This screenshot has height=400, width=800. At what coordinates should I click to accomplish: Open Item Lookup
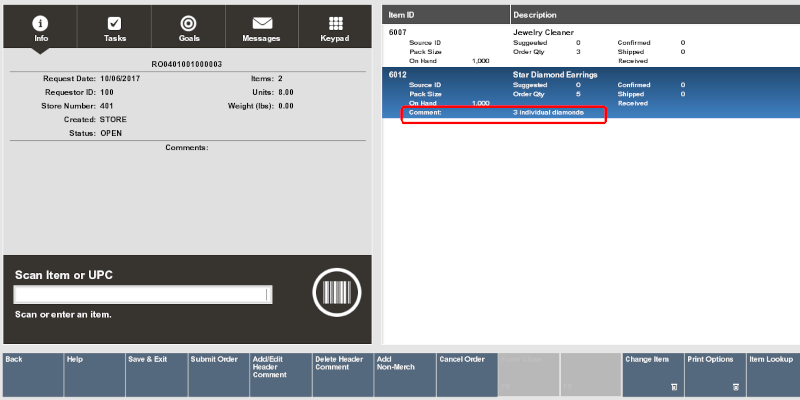pos(773,375)
